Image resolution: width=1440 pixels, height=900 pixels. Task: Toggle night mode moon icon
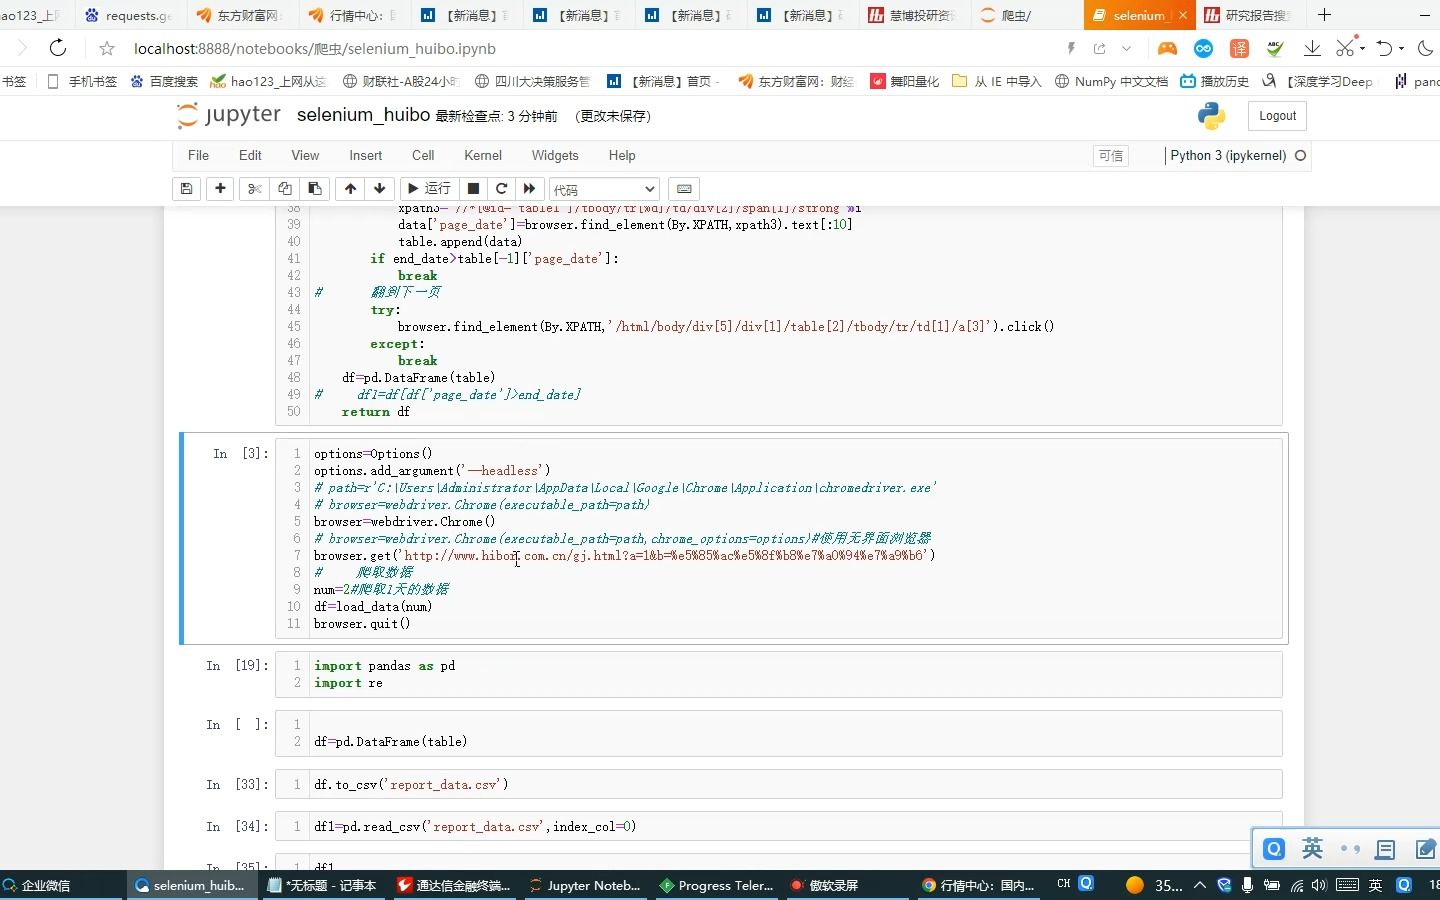1426,48
